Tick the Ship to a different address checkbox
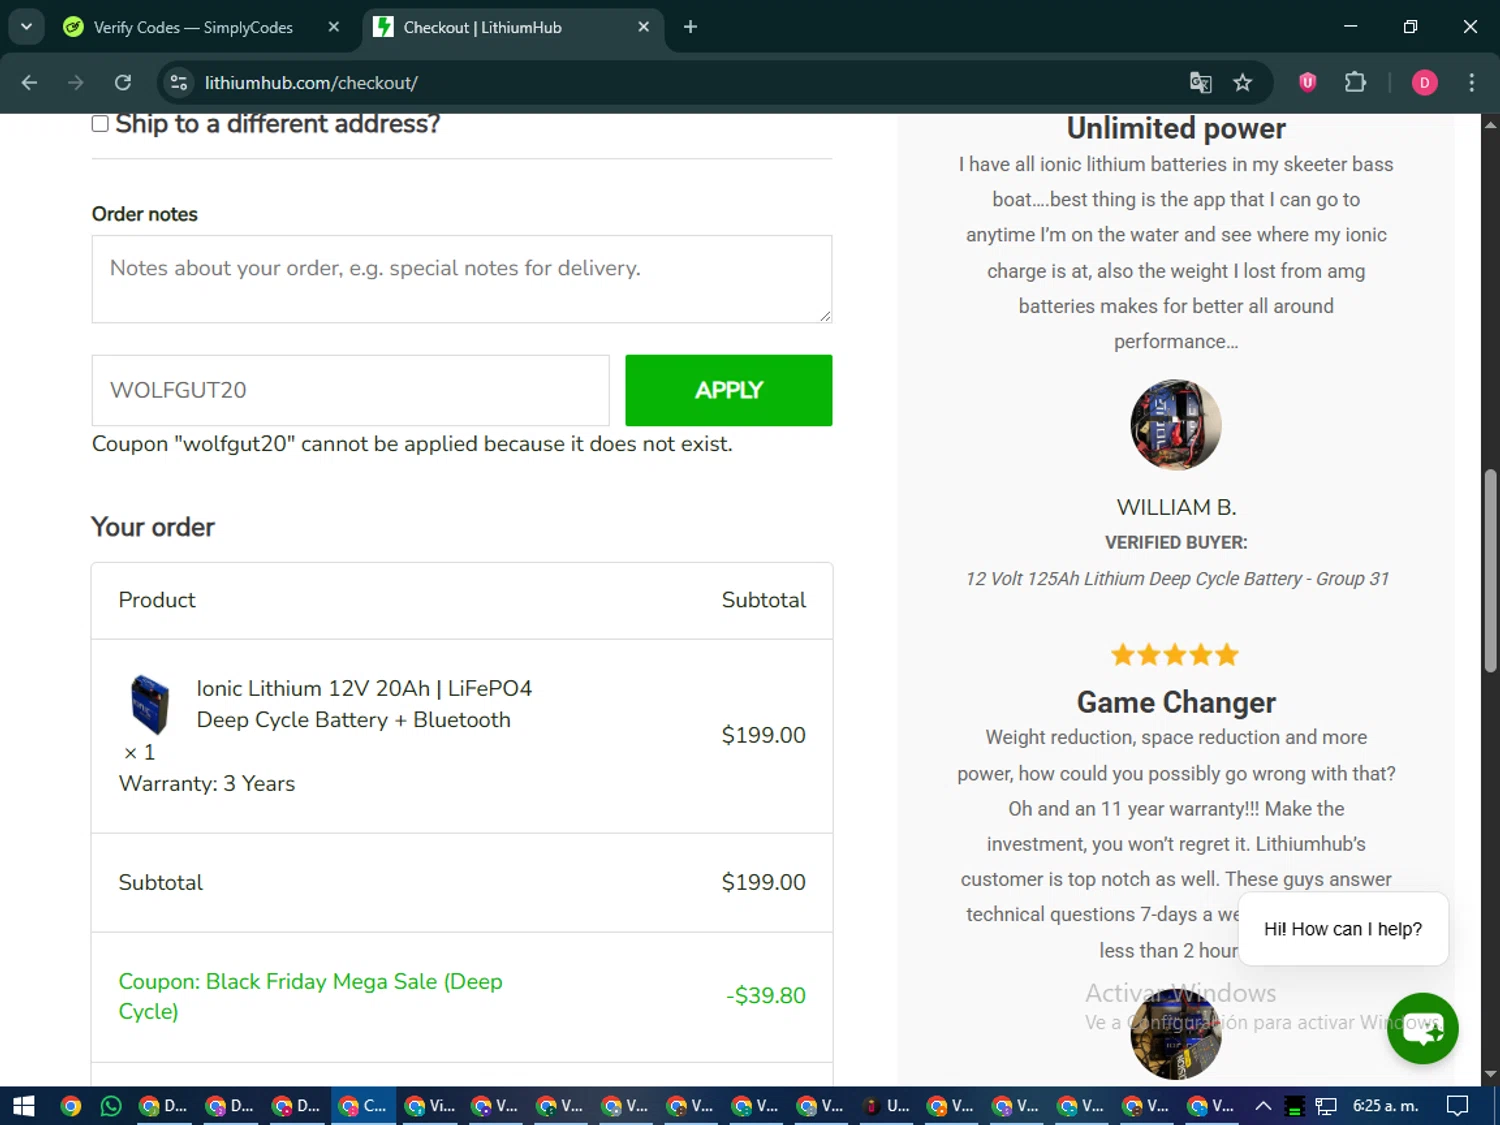 coord(100,124)
